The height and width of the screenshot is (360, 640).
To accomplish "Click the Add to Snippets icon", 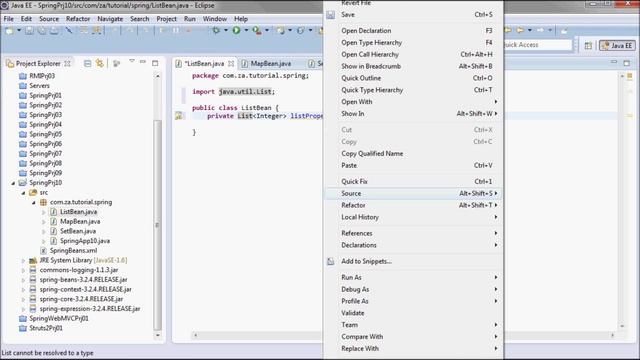I will pyautogui.click(x=331, y=262).
